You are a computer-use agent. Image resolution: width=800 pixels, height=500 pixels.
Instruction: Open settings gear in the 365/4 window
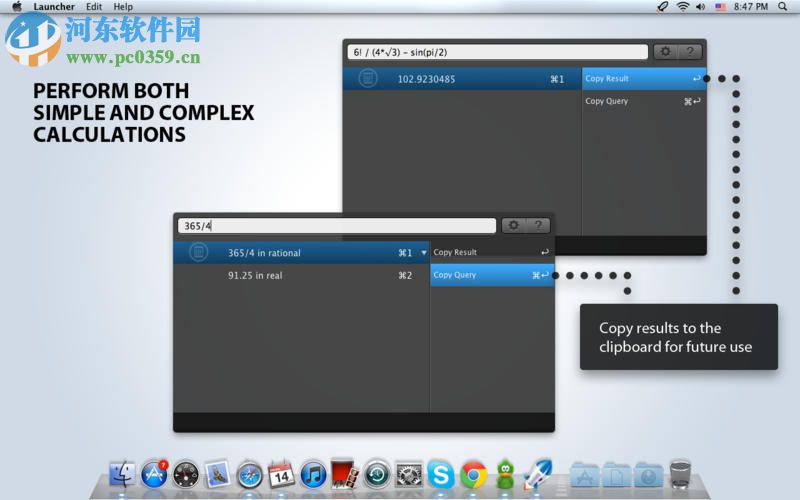pyautogui.click(x=514, y=226)
